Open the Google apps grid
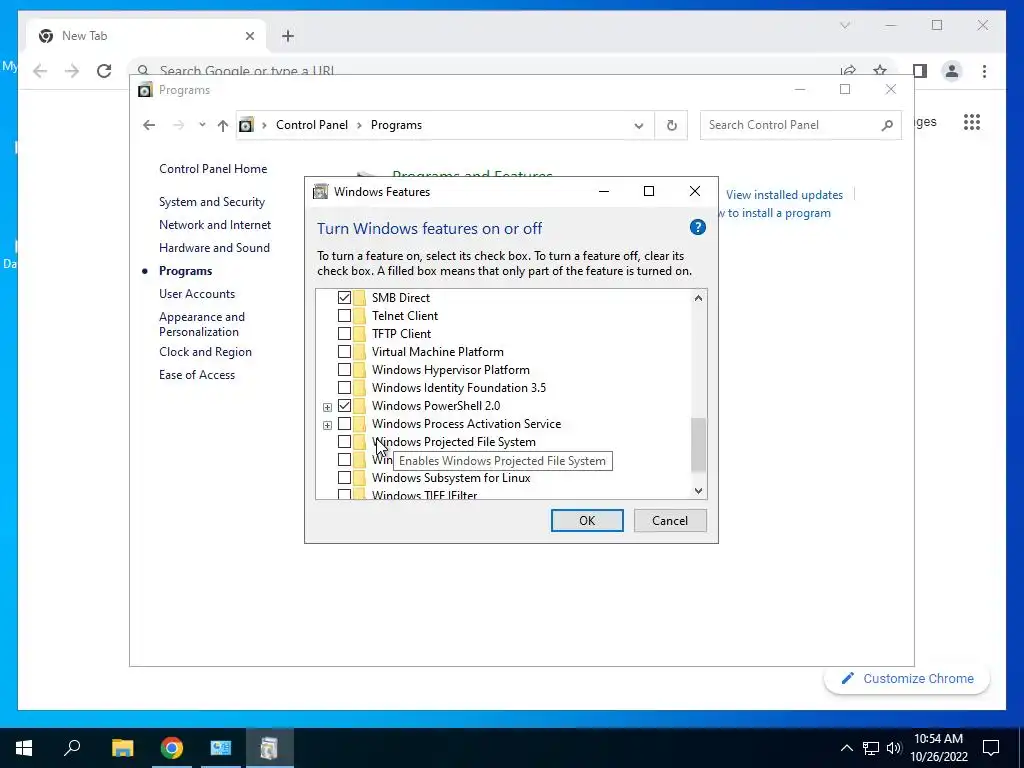The width and height of the screenshot is (1024, 768). point(972,122)
